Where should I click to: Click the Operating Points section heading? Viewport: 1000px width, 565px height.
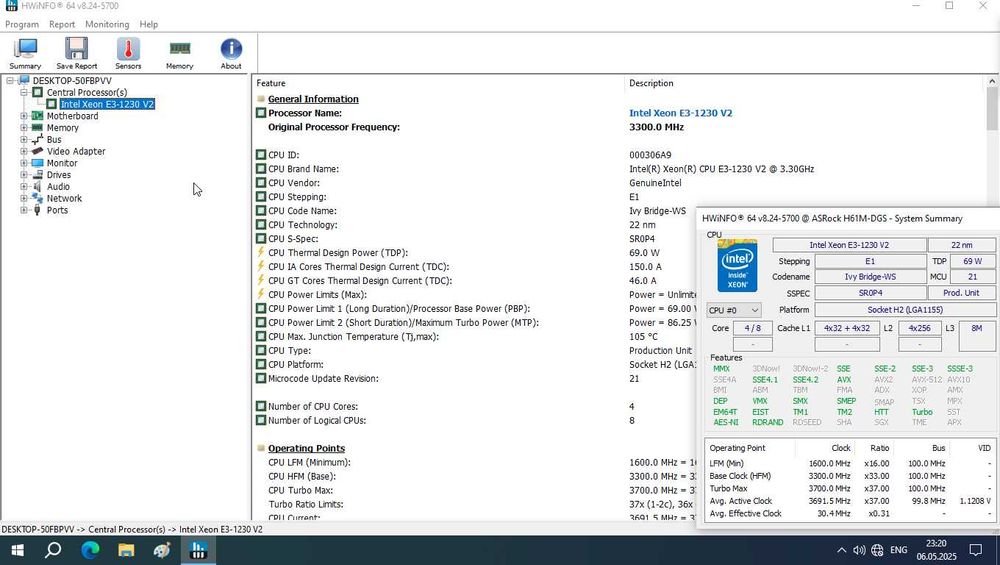(306, 448)
